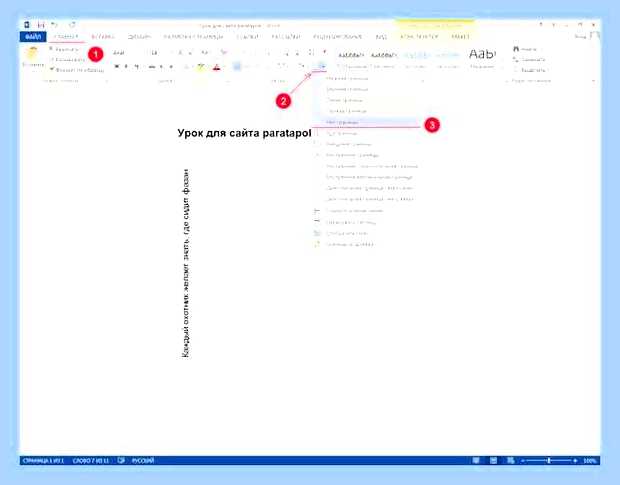Switch to the ГЛАВНАЯ tab
Screen dimensions: 620x485
[66, 37]
